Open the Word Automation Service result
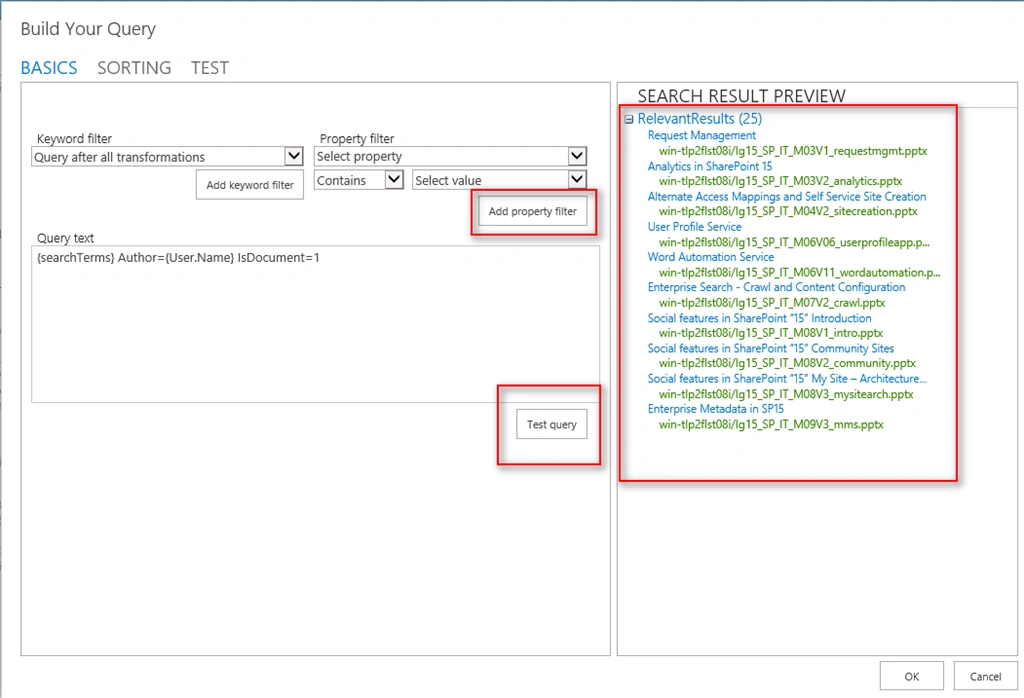The height and width of the screenshot is (698, 1024). click(x=711, y=257)
